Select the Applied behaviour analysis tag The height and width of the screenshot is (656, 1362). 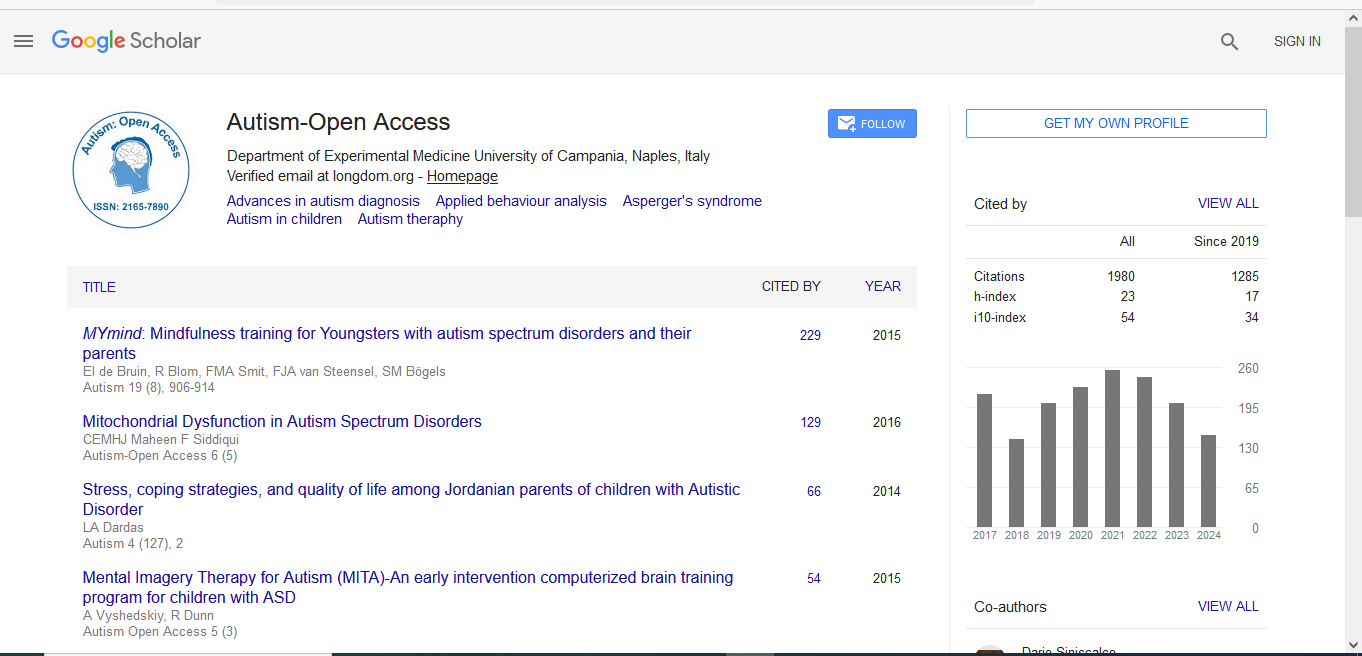[x=521, y=201]
